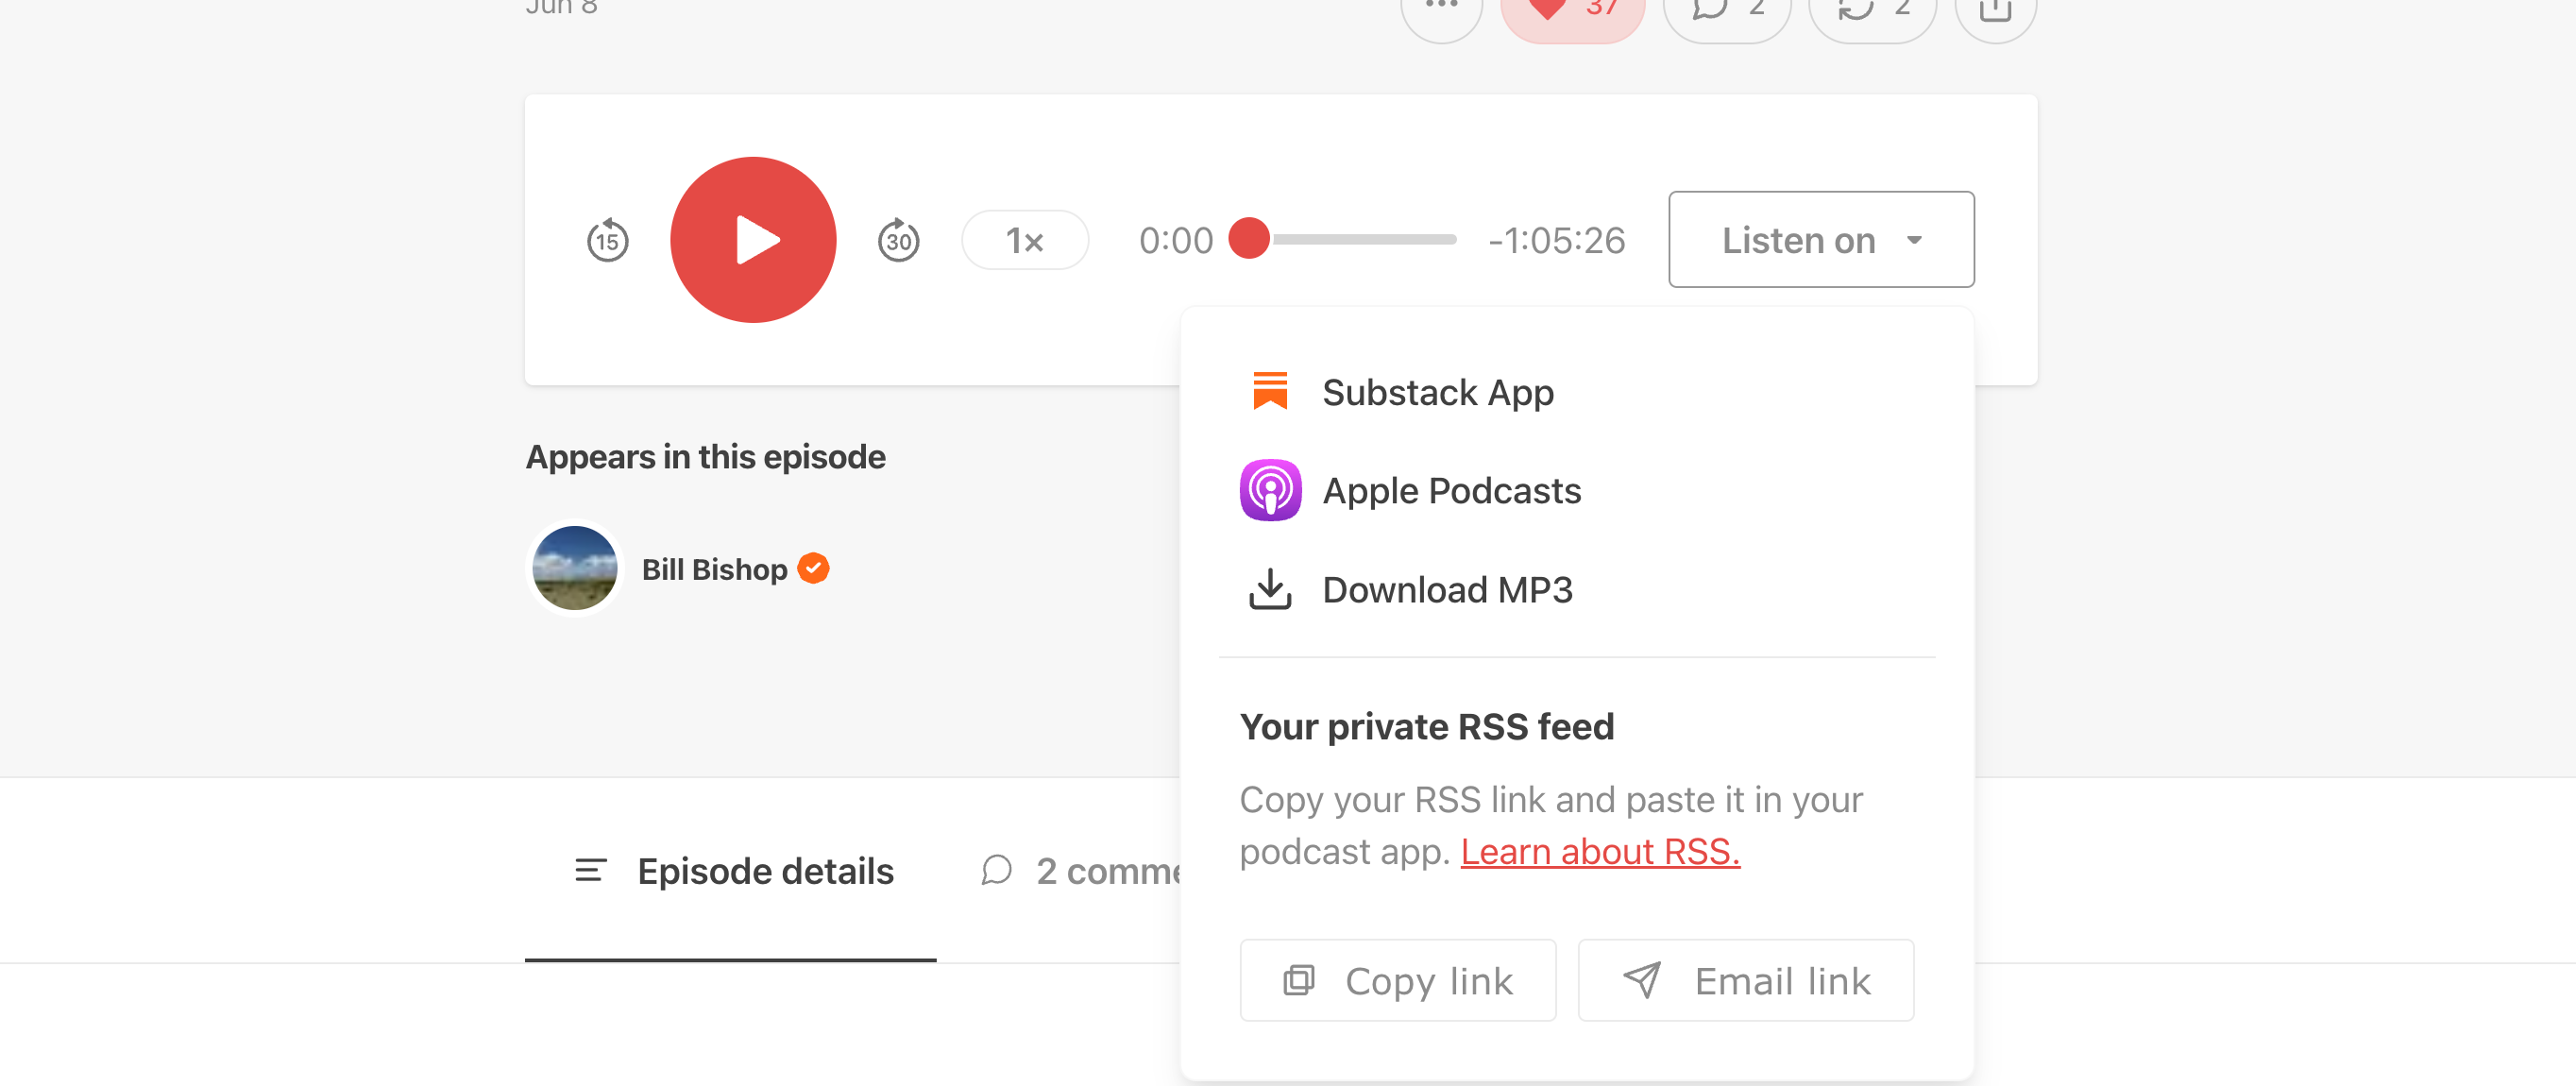Open the episode in Apple Podcasts
Screen dimensions: 2576x1086
(1451, 490)
